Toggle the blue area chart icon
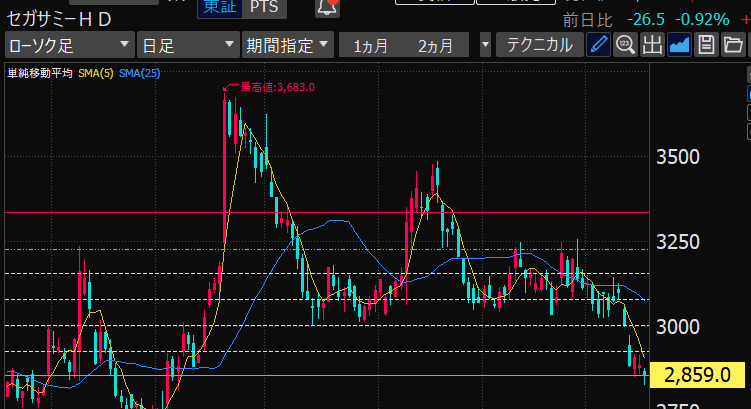Viewport: 751px width, 409px height. point(680,45)
